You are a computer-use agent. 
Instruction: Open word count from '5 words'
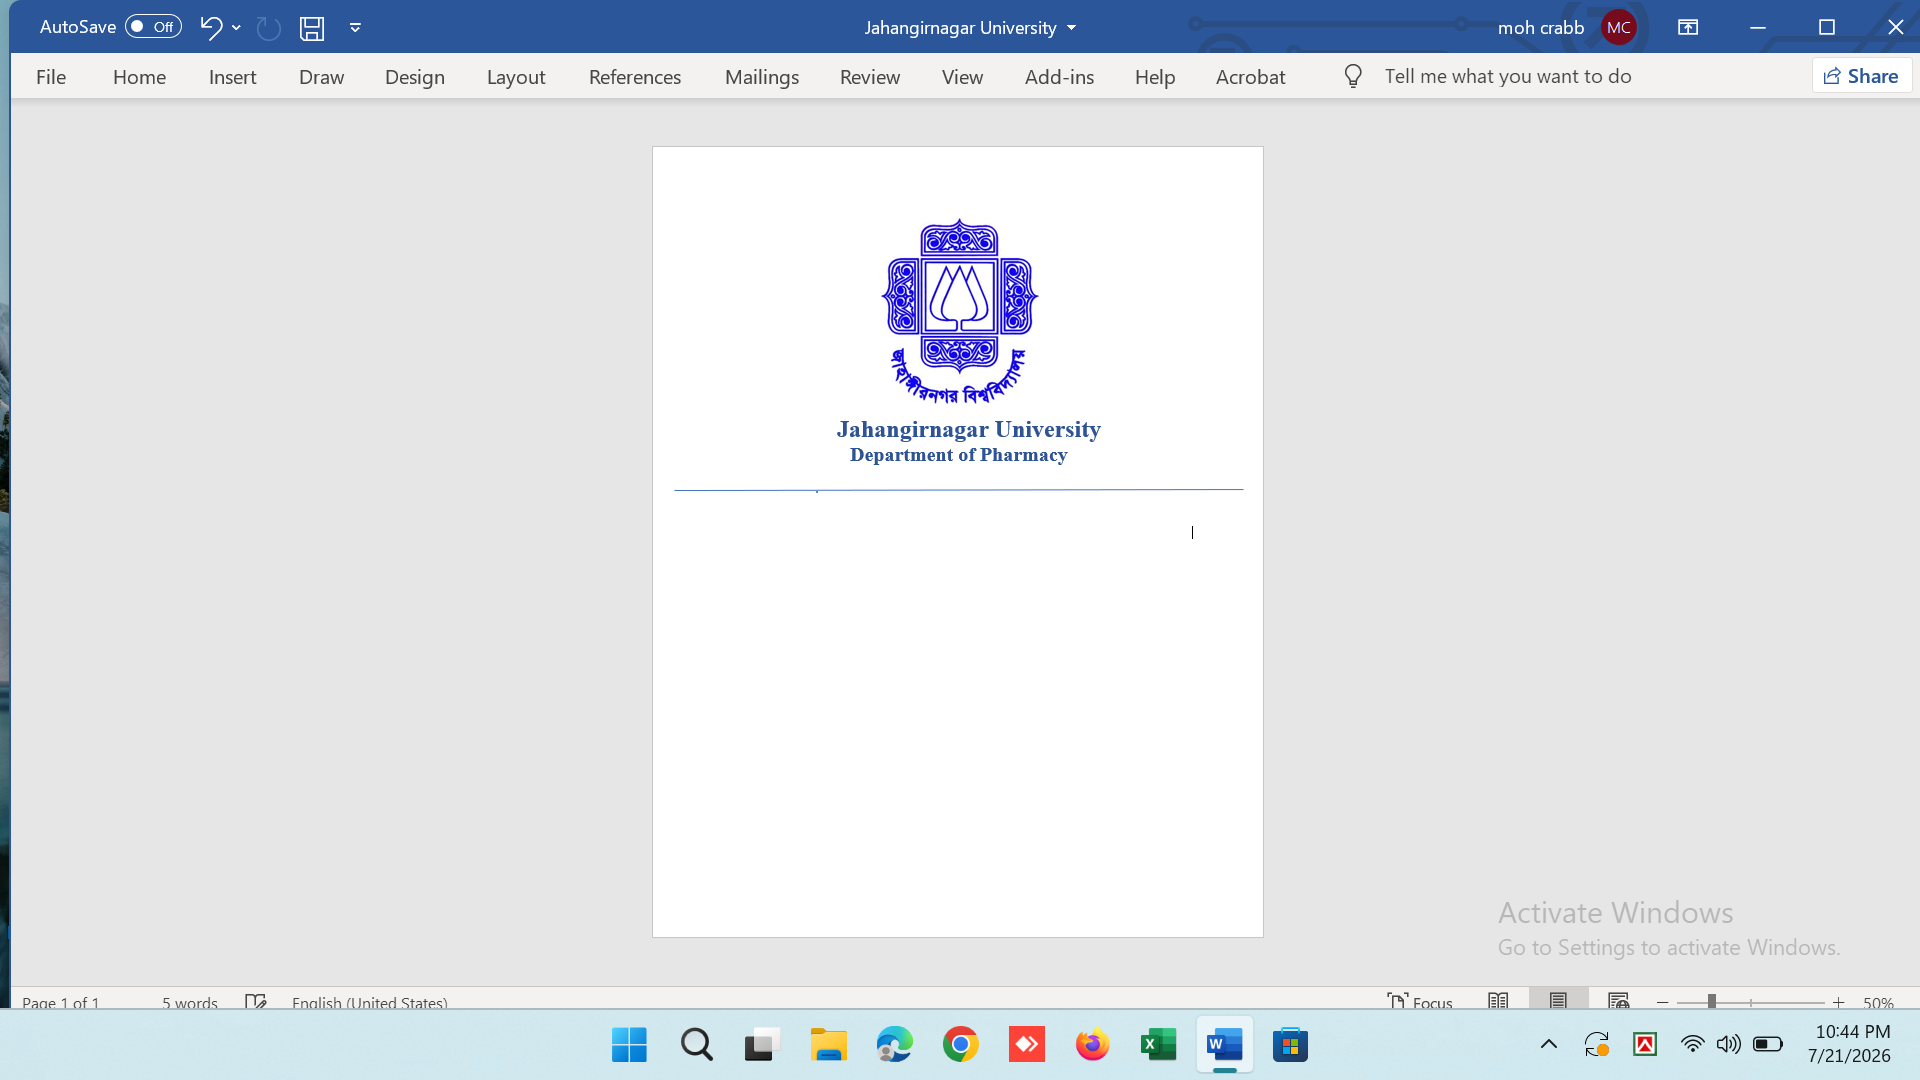click(190, 1002)
